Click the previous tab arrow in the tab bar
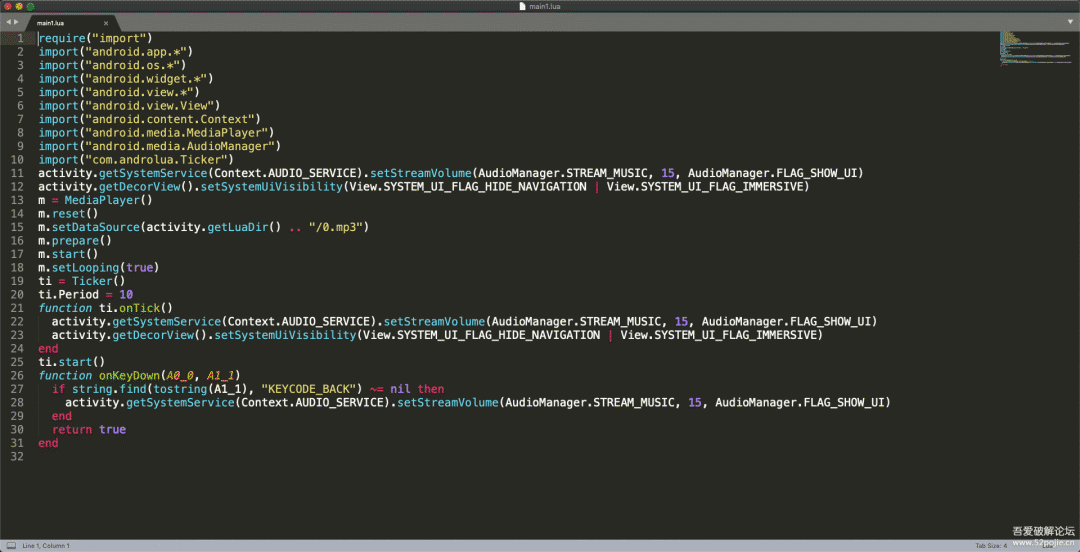Viewport: 1080px width, 552px height. pyautogui.click(x=8, y=22)
